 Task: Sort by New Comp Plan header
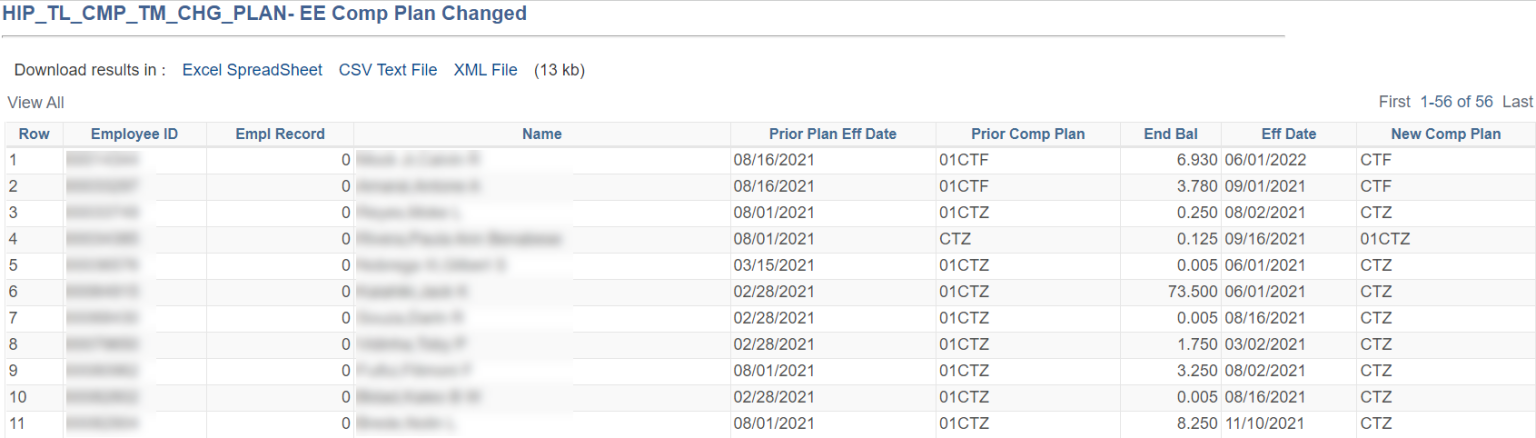(1445, 134)
